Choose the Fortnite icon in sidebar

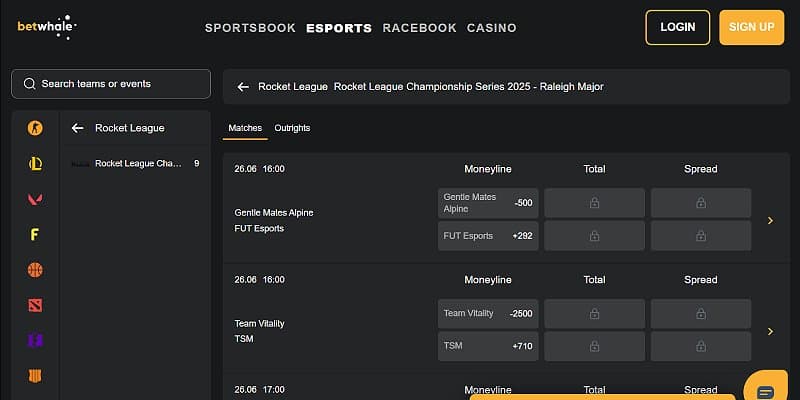pos(35,235)
